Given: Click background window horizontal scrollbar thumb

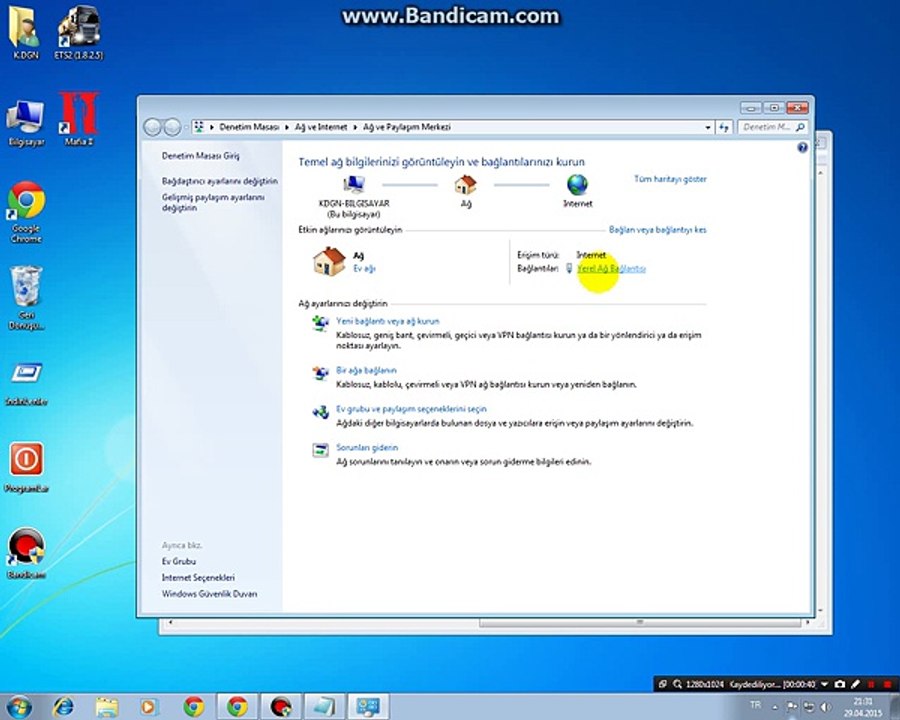Looking at the screenshot, I should coord(639,622).
